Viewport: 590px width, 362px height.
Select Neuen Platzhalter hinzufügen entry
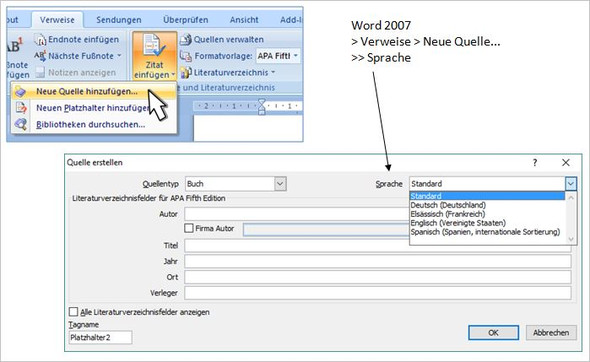pos(94,108)
